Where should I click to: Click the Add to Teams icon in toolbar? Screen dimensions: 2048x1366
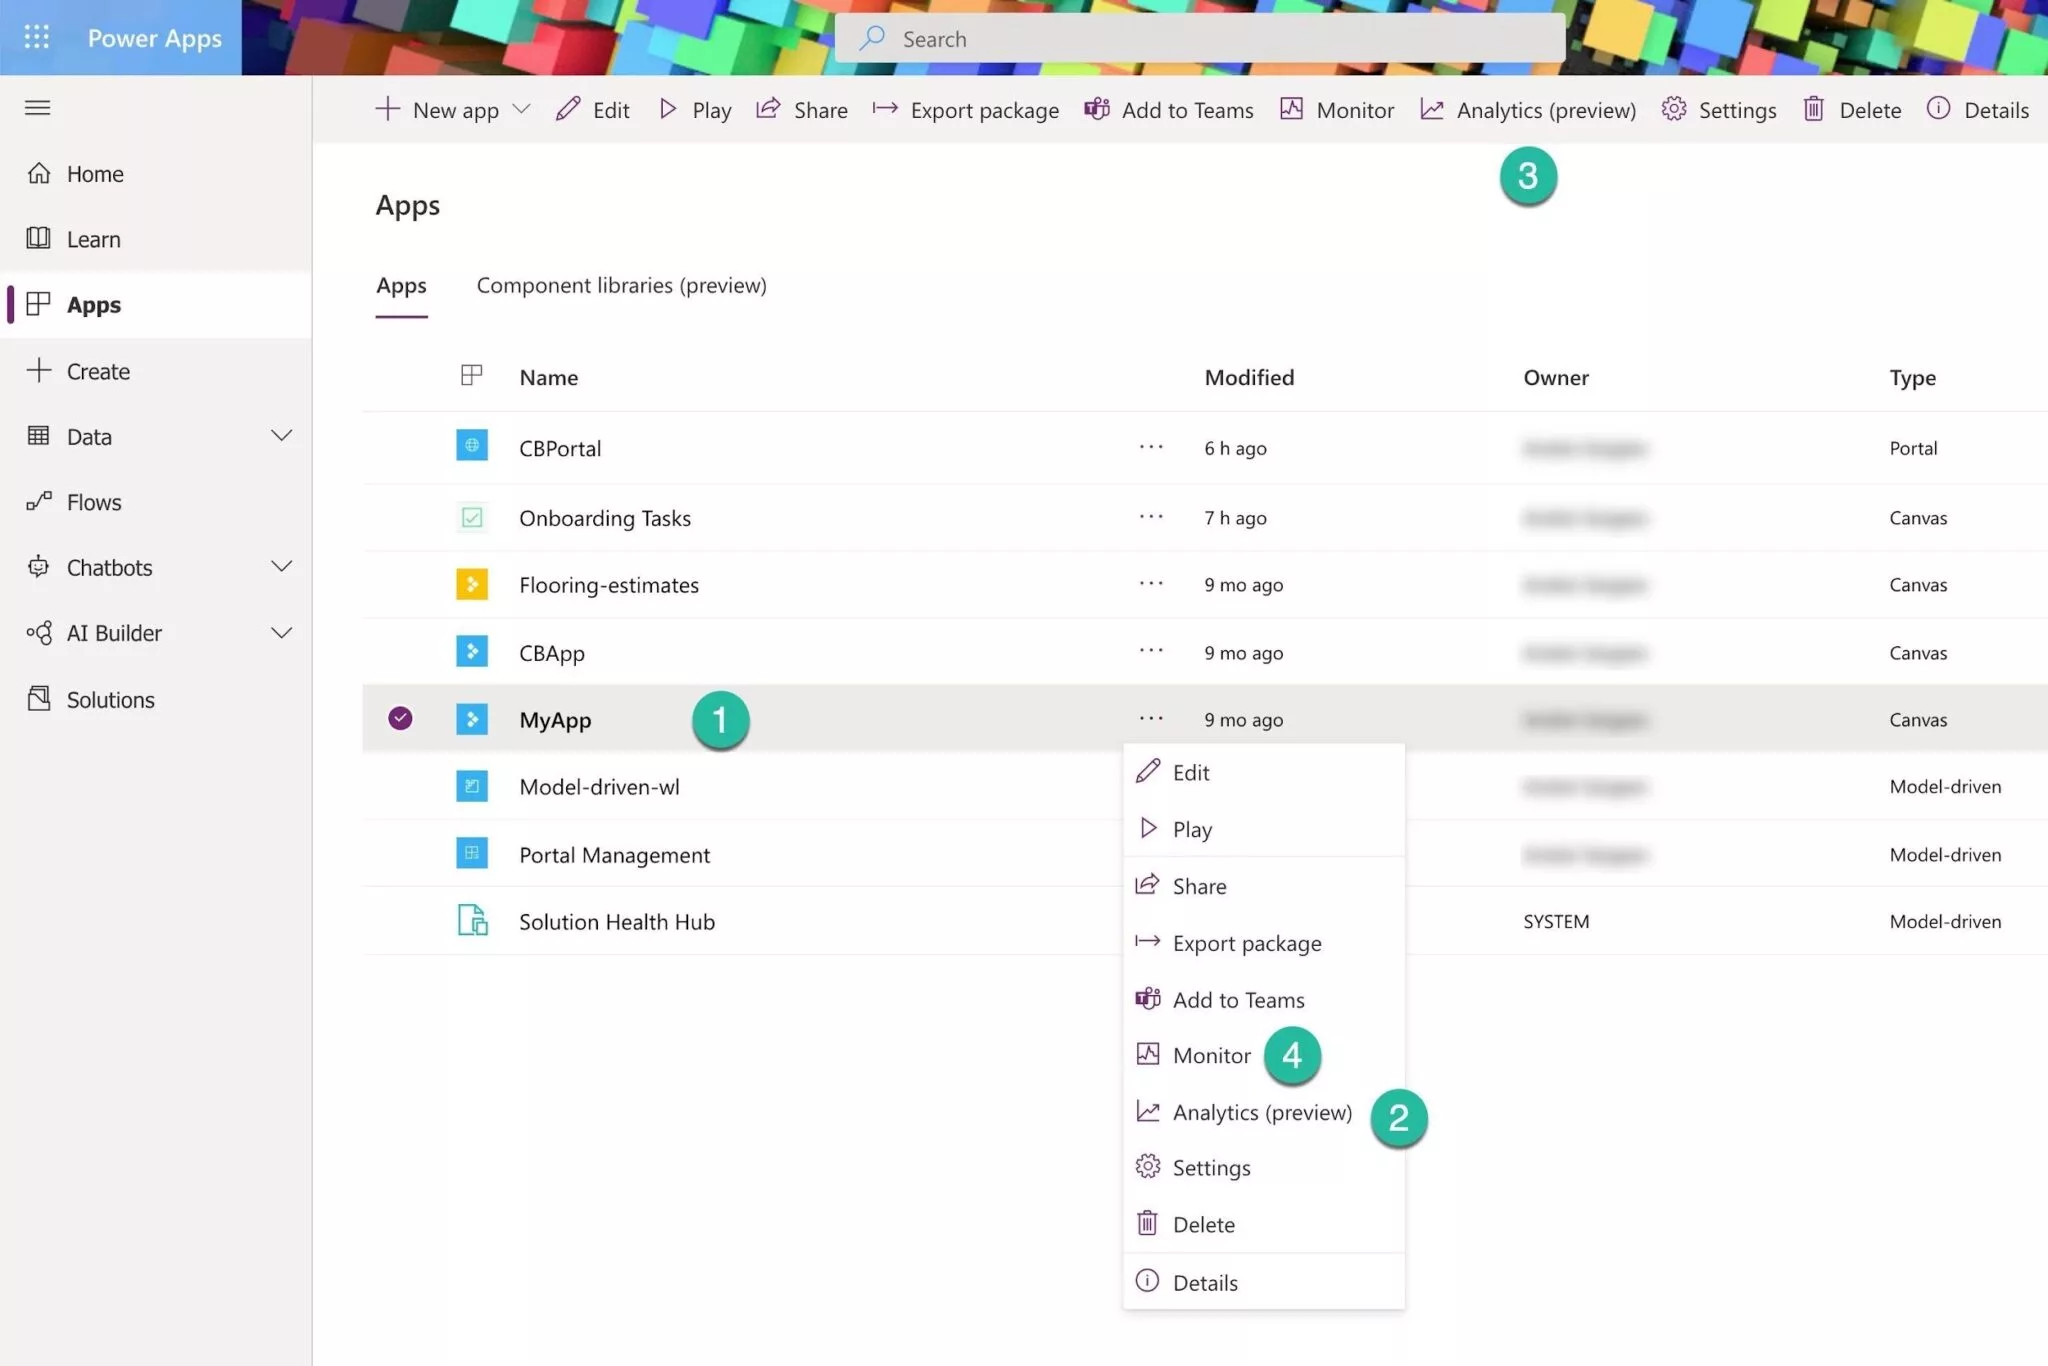pos(1094,108)
